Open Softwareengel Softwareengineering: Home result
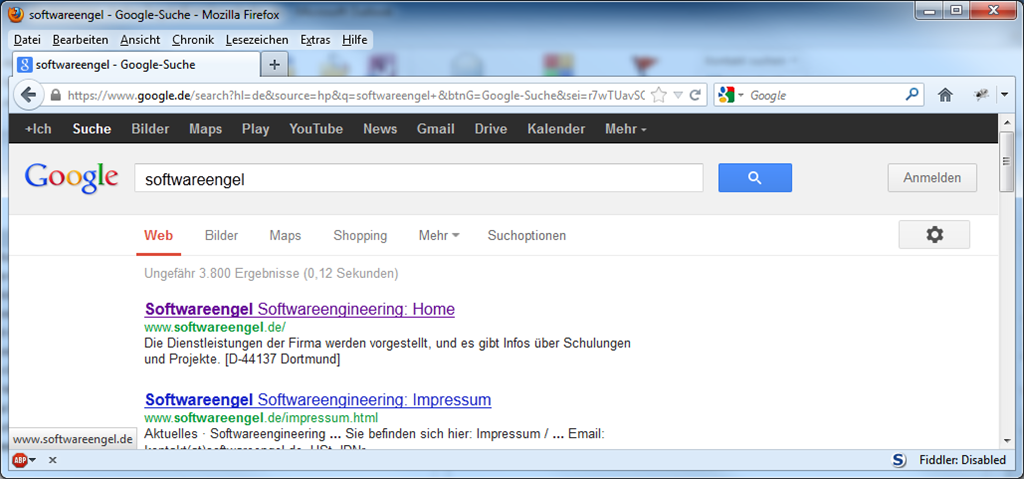This screenshot has width=1024, height=479. click(x=300, y=309)
